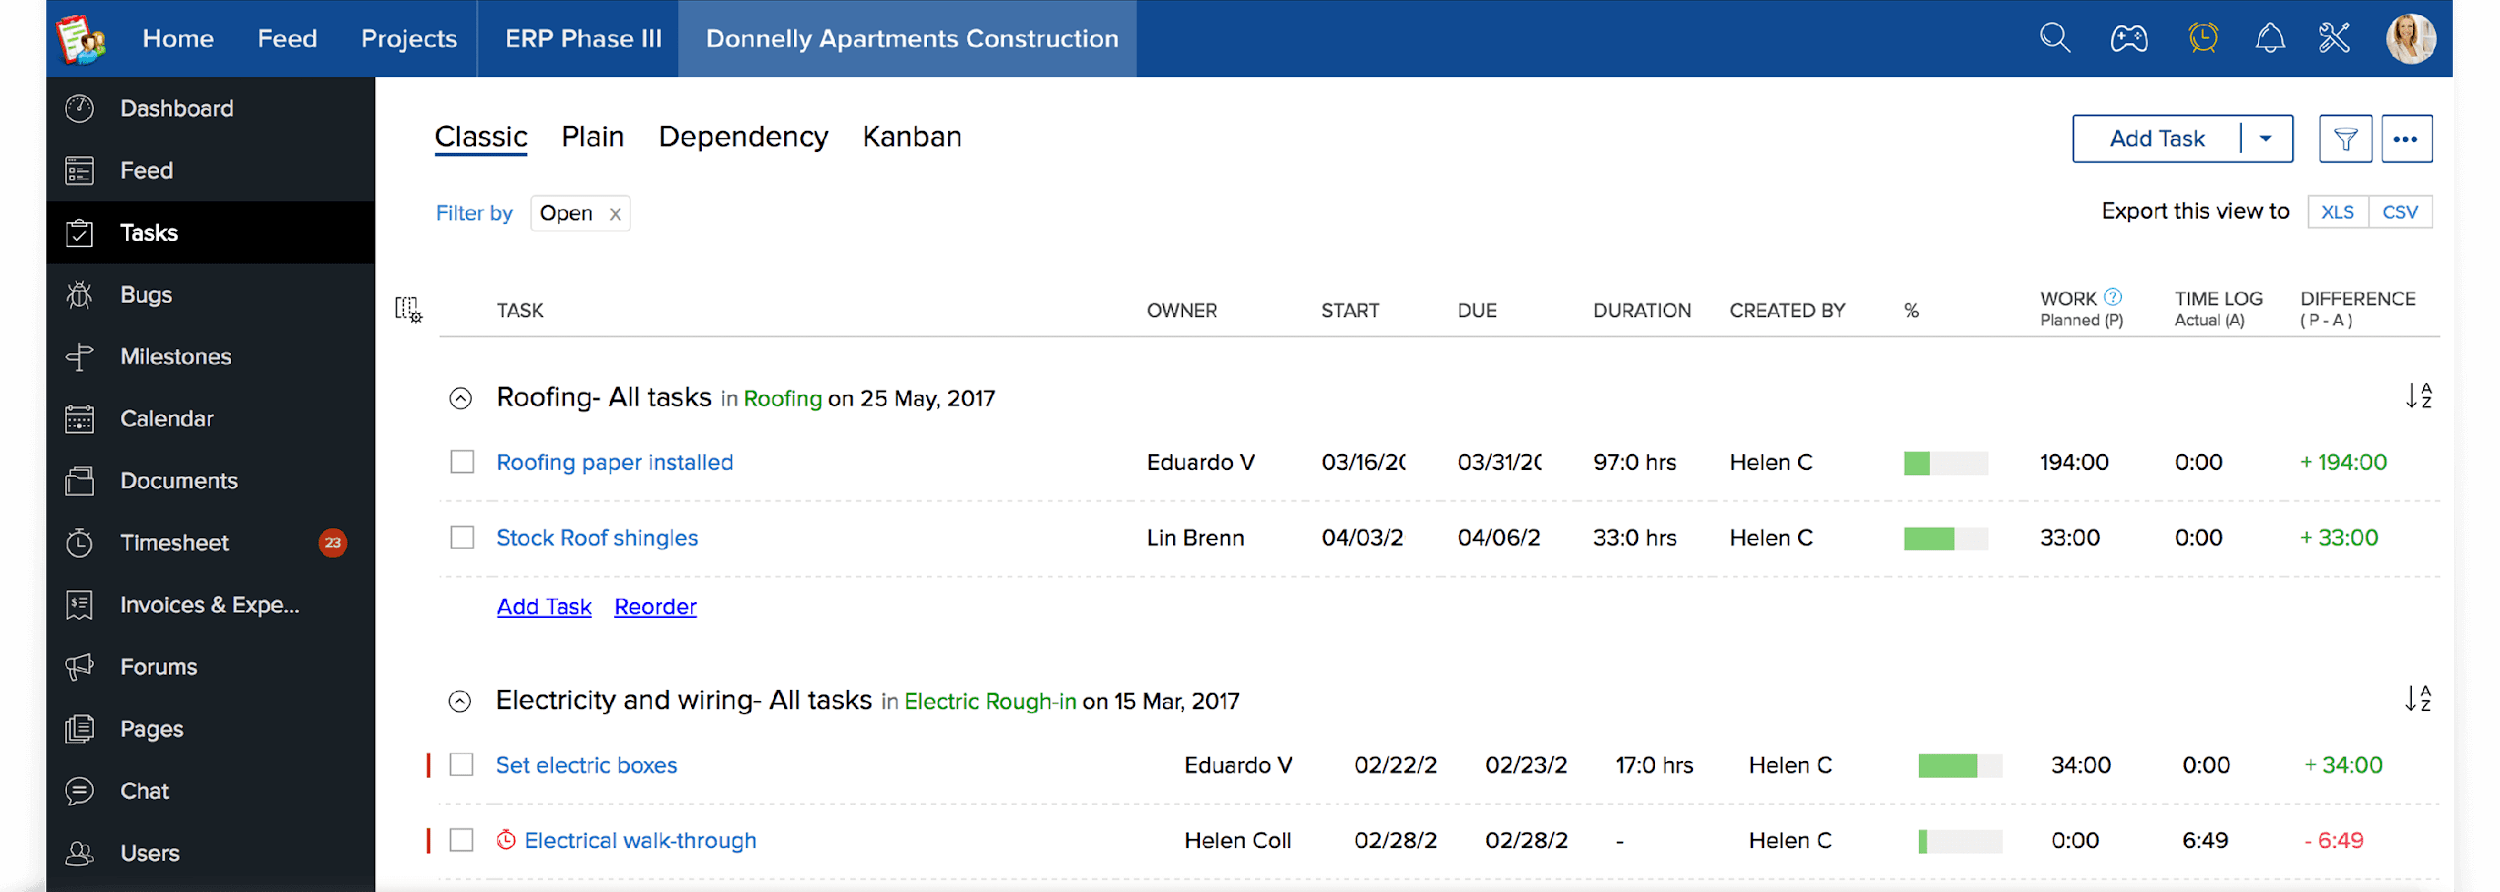Open the gamepad icon in header

(x=2129, y=38)
